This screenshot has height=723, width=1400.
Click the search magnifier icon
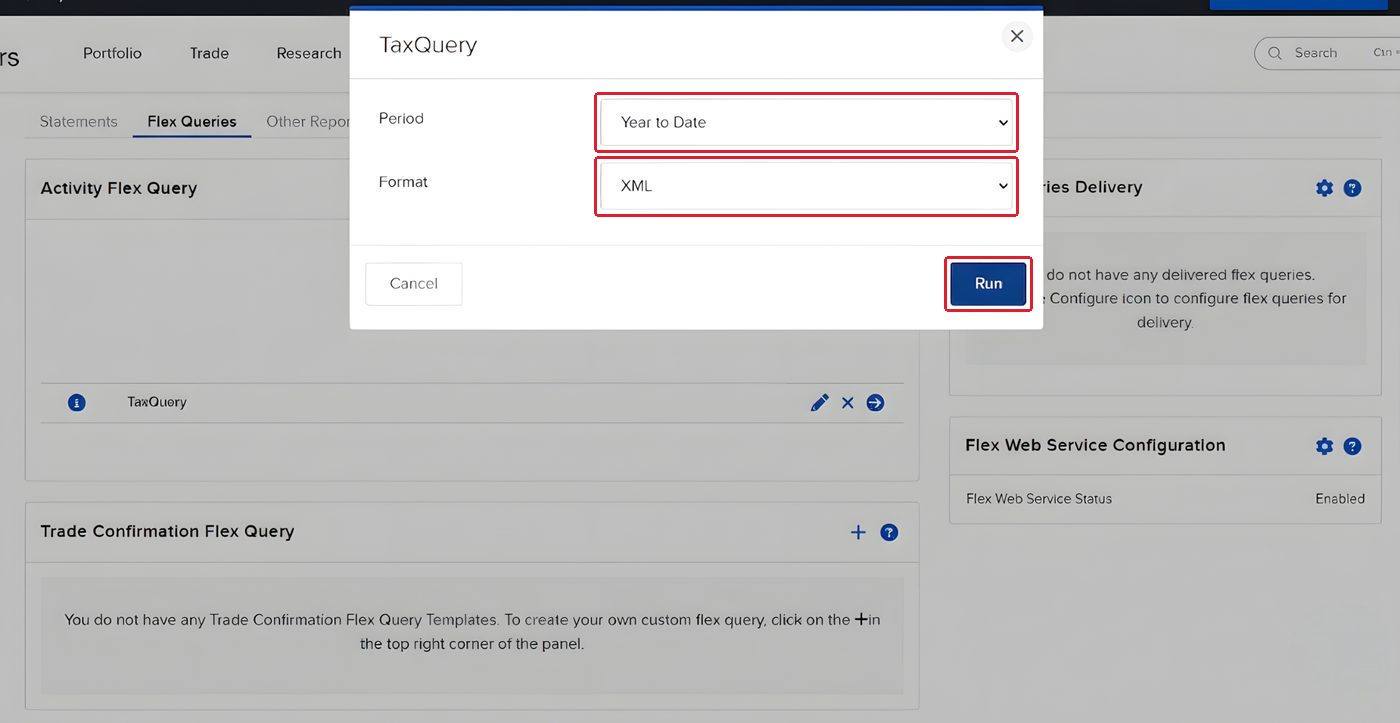point(1275,53)
